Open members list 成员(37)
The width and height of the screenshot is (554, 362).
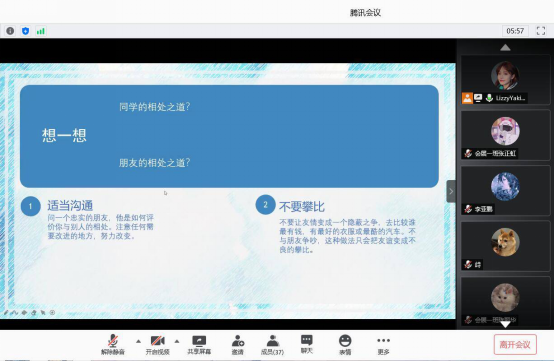click(272, 345)
